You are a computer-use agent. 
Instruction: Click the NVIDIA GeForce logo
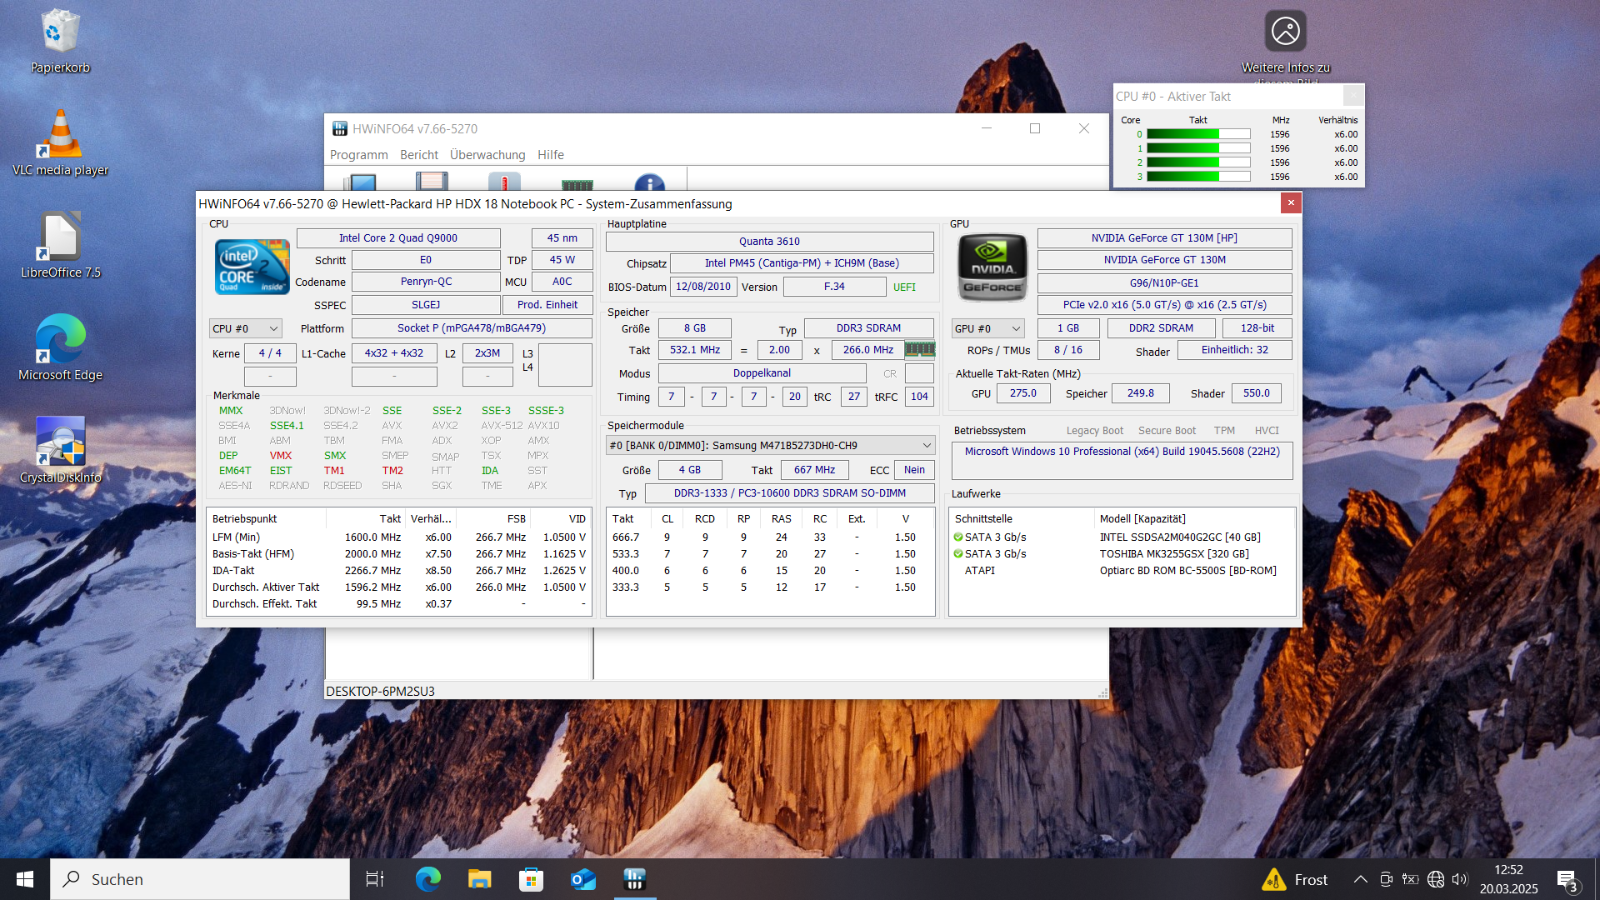point(992,268)
